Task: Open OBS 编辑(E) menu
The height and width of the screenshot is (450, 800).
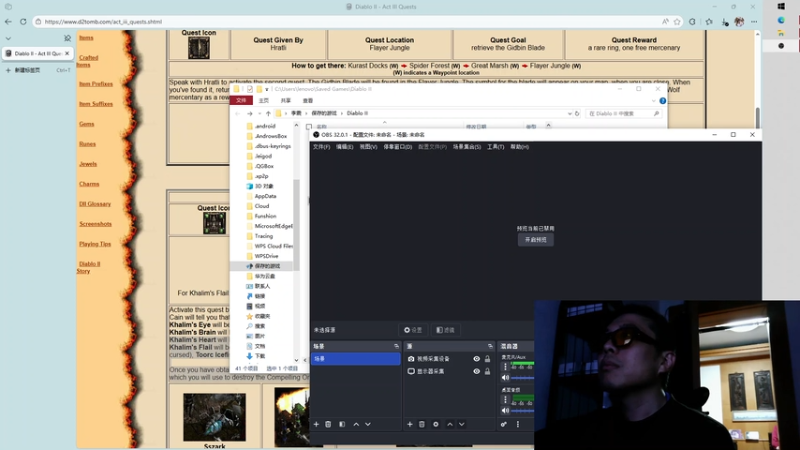Action: pyautogui.click(x=344, y=147)
